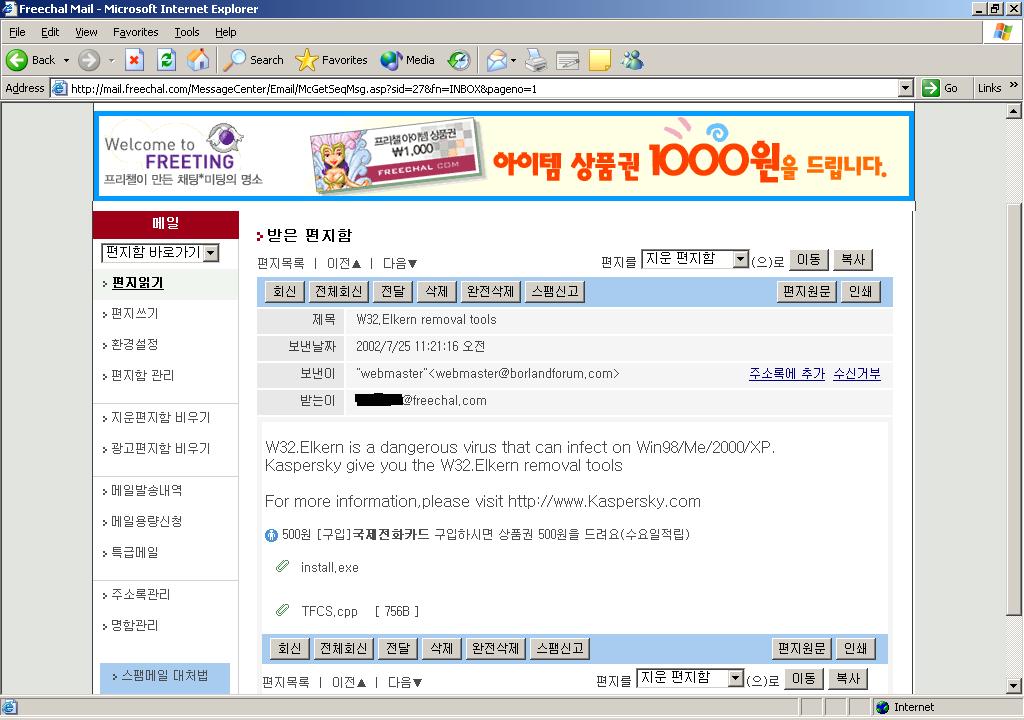Open the Tools menu
Screen dimensions: 1024x720
[187, 32]
